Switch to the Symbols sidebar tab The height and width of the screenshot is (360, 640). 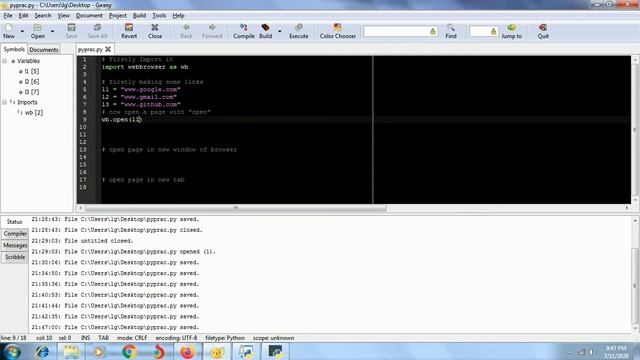point(14,49)
